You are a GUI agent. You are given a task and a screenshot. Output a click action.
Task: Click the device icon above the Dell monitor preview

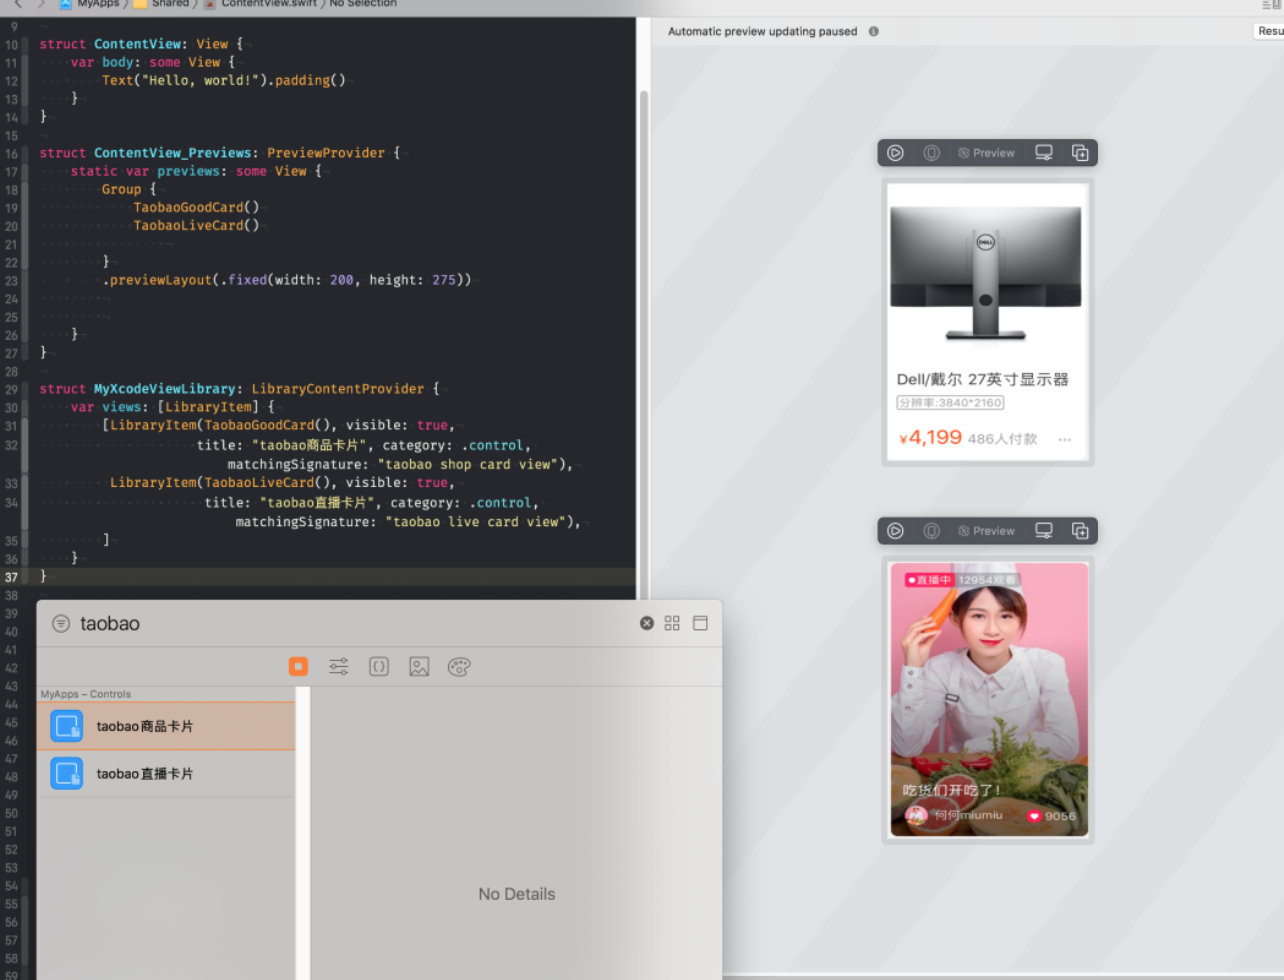tap(931, 153)
